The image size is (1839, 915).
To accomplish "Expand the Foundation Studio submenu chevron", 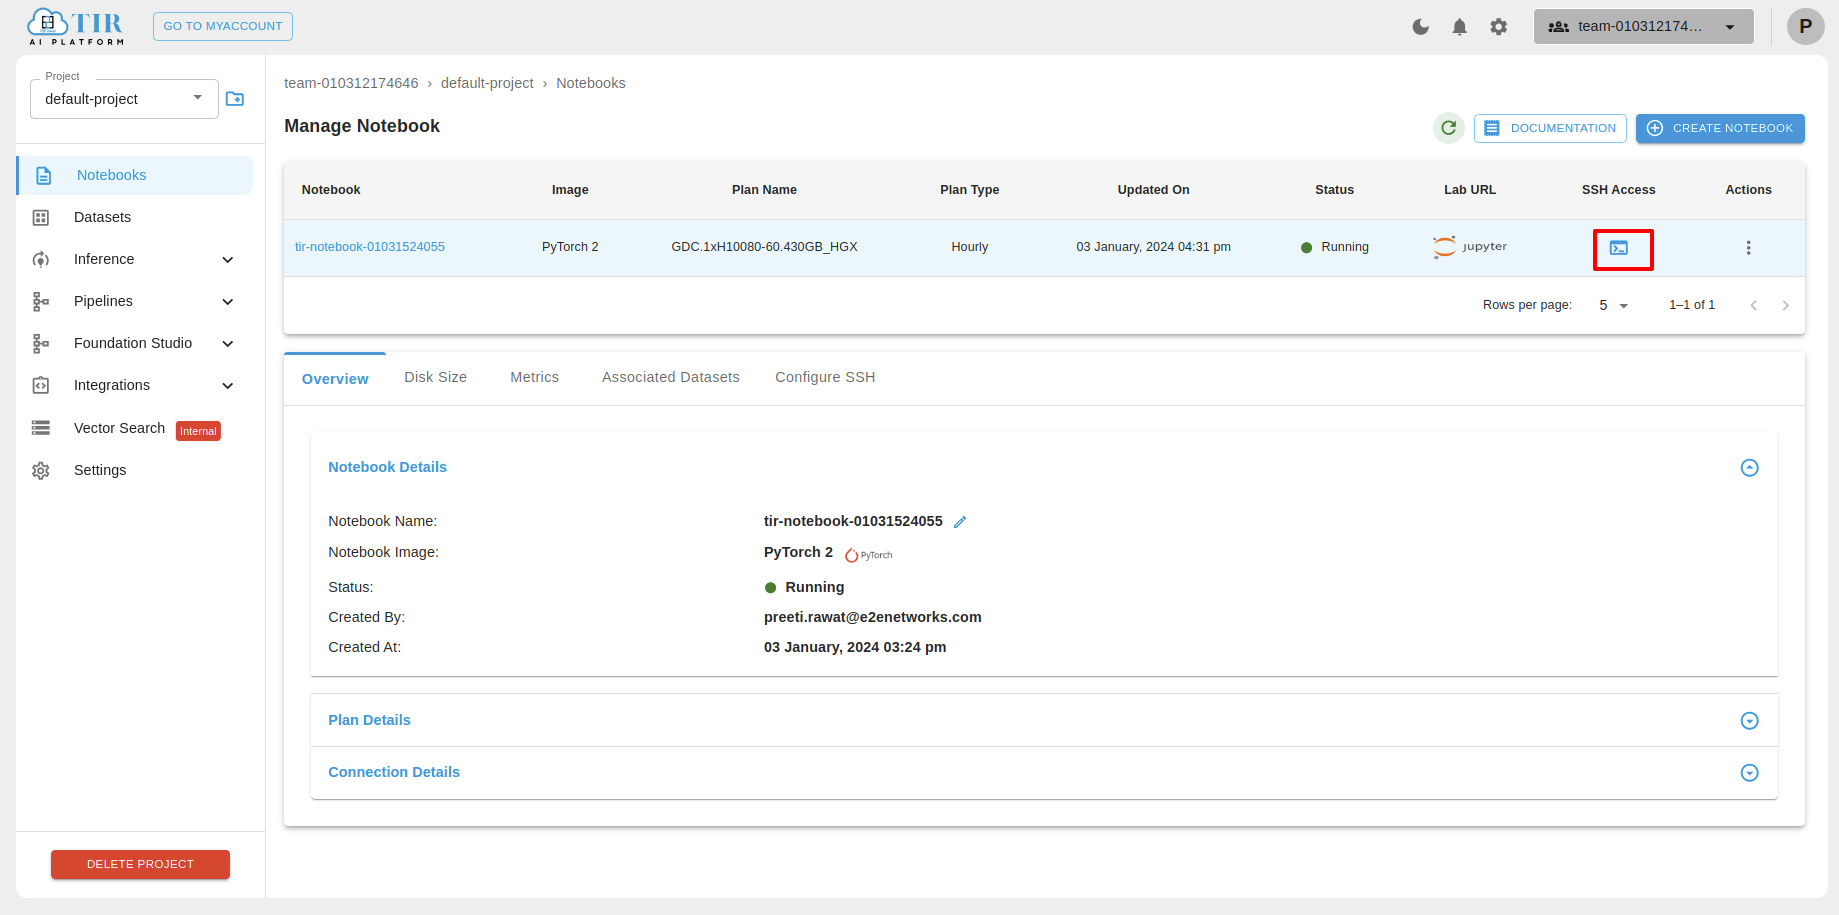I will point(228,344).
